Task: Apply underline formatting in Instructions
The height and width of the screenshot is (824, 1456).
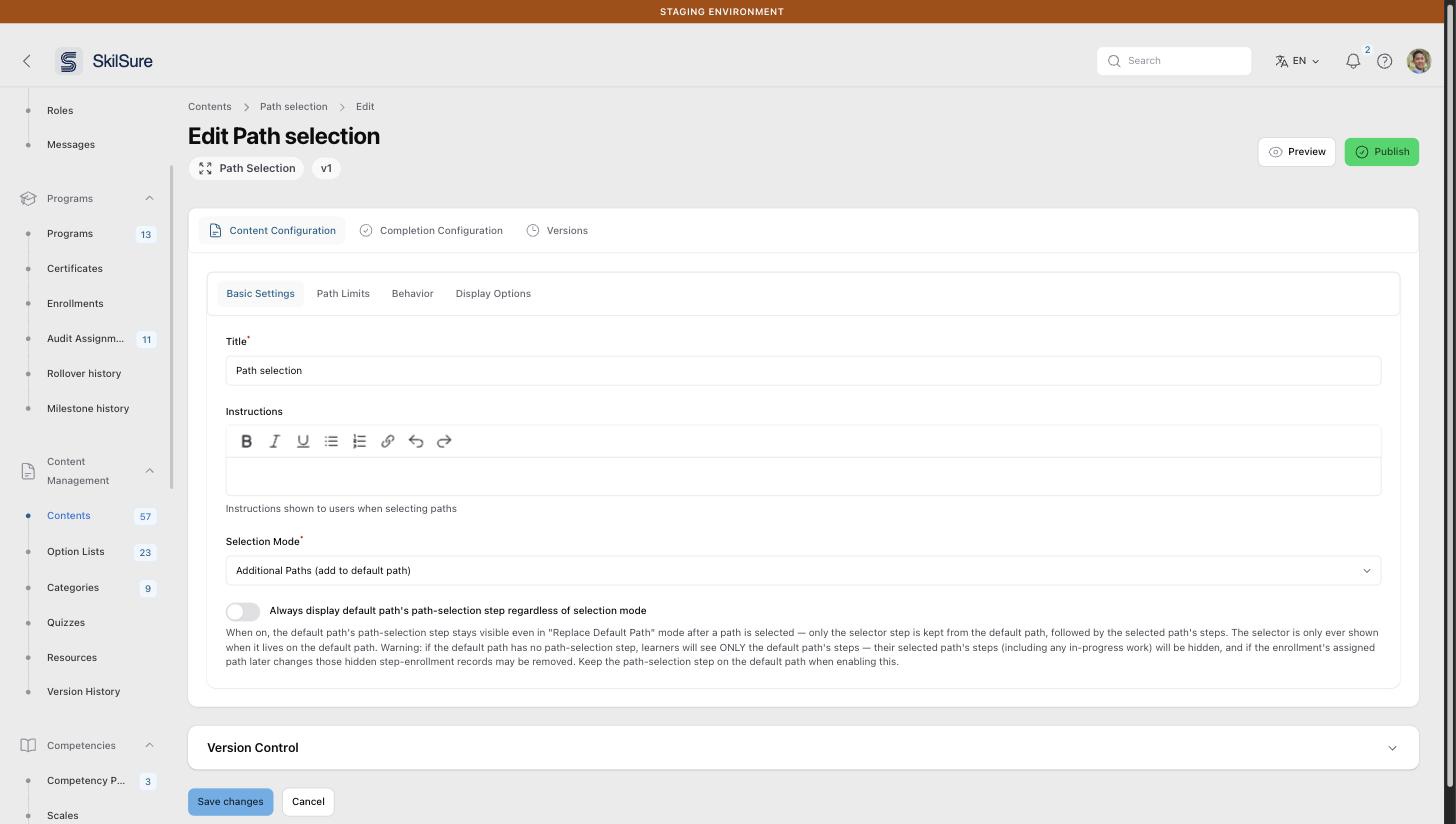Action: point(303,441)
